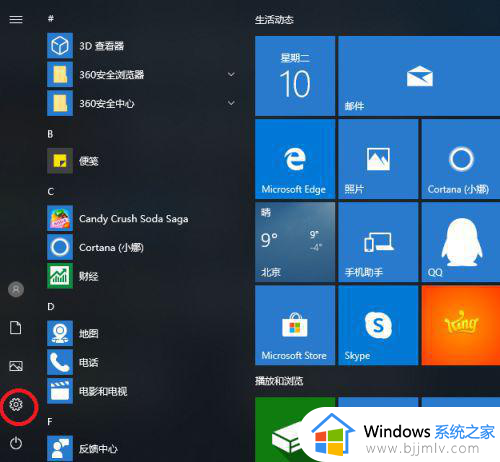
Task: Click the 生活动态 tile group title
Action: click(x=274, y=20)
